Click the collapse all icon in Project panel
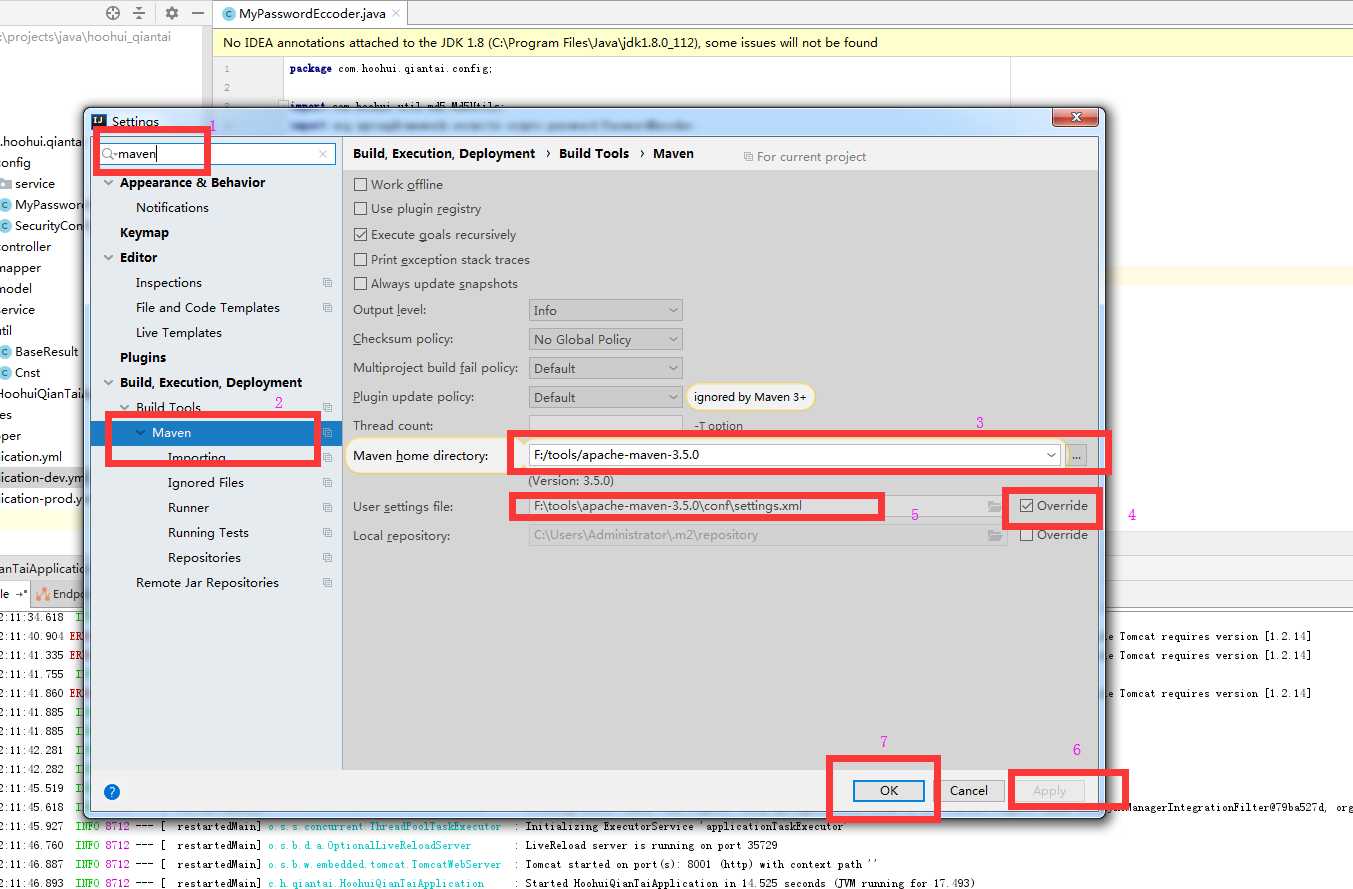The height and width of the screenshot is (889, 1353). 139,13
